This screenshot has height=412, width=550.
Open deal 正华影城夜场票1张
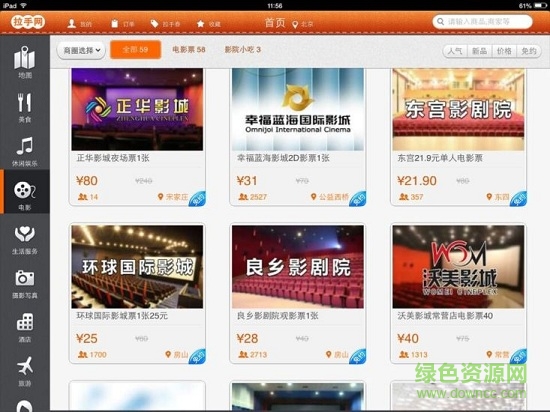(113, 158)
